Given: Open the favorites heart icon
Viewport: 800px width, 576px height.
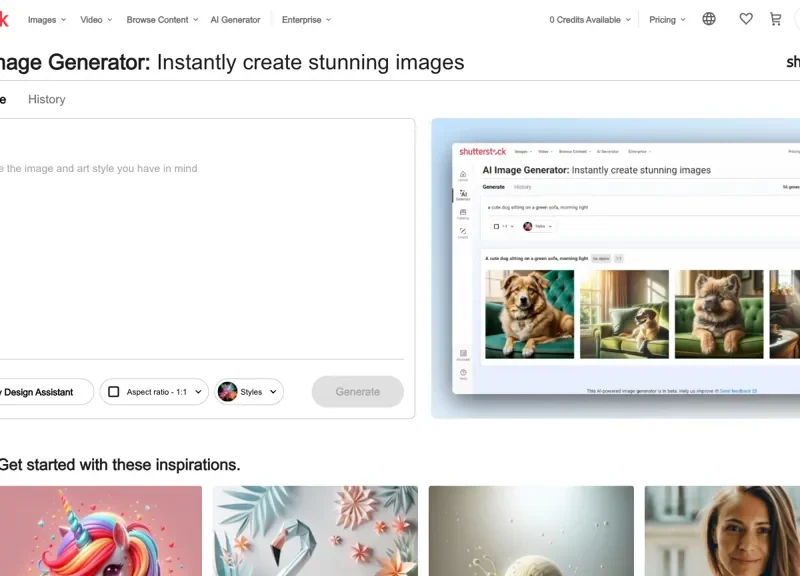Looking at the screenshot, I should click(746, 19).
